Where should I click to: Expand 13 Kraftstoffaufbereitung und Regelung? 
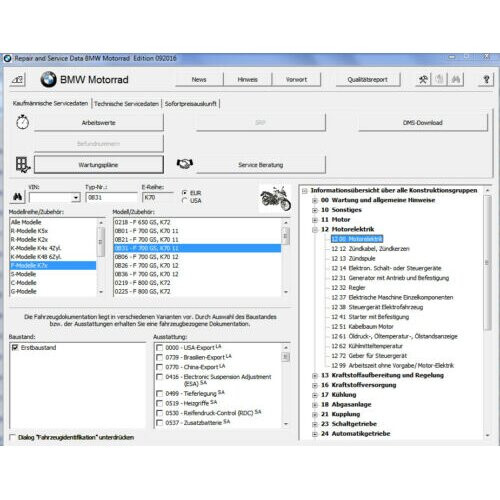(x=315, y=376)
